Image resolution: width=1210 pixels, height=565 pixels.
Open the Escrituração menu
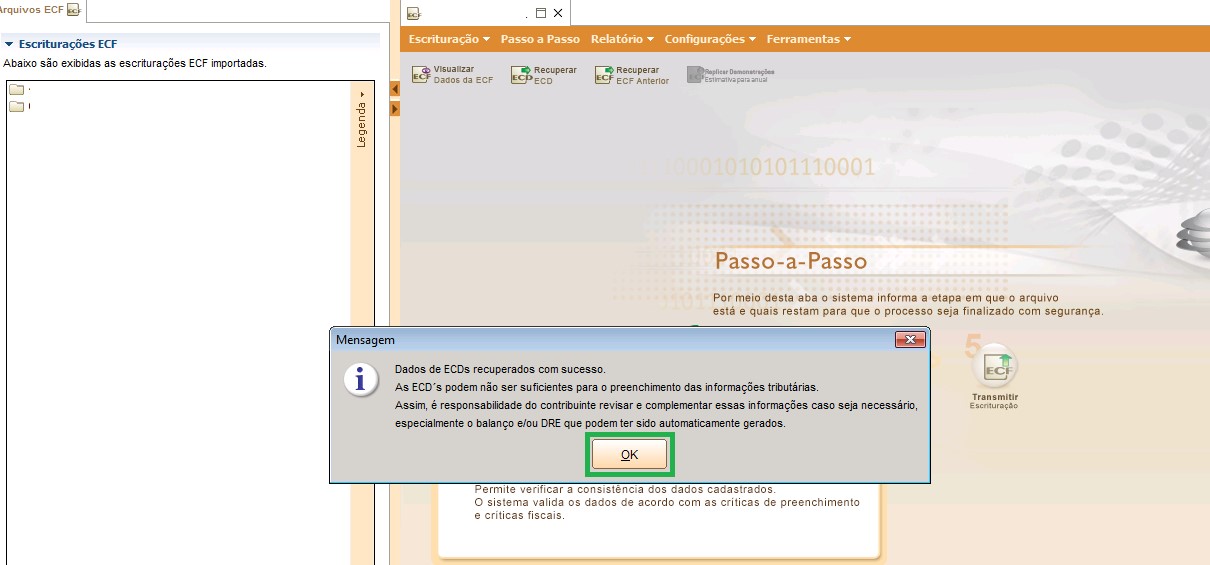coord(449,39)
